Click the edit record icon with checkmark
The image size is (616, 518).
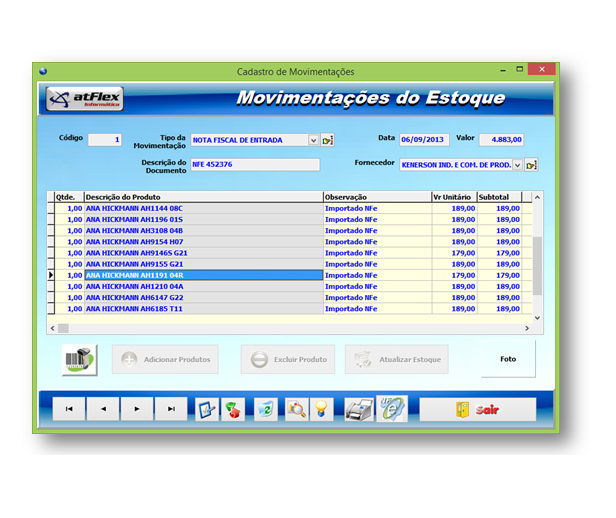click(207, 409)
